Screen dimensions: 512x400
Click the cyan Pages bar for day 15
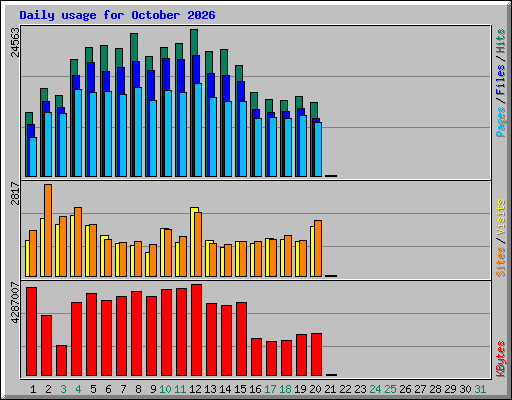(243, 139)
